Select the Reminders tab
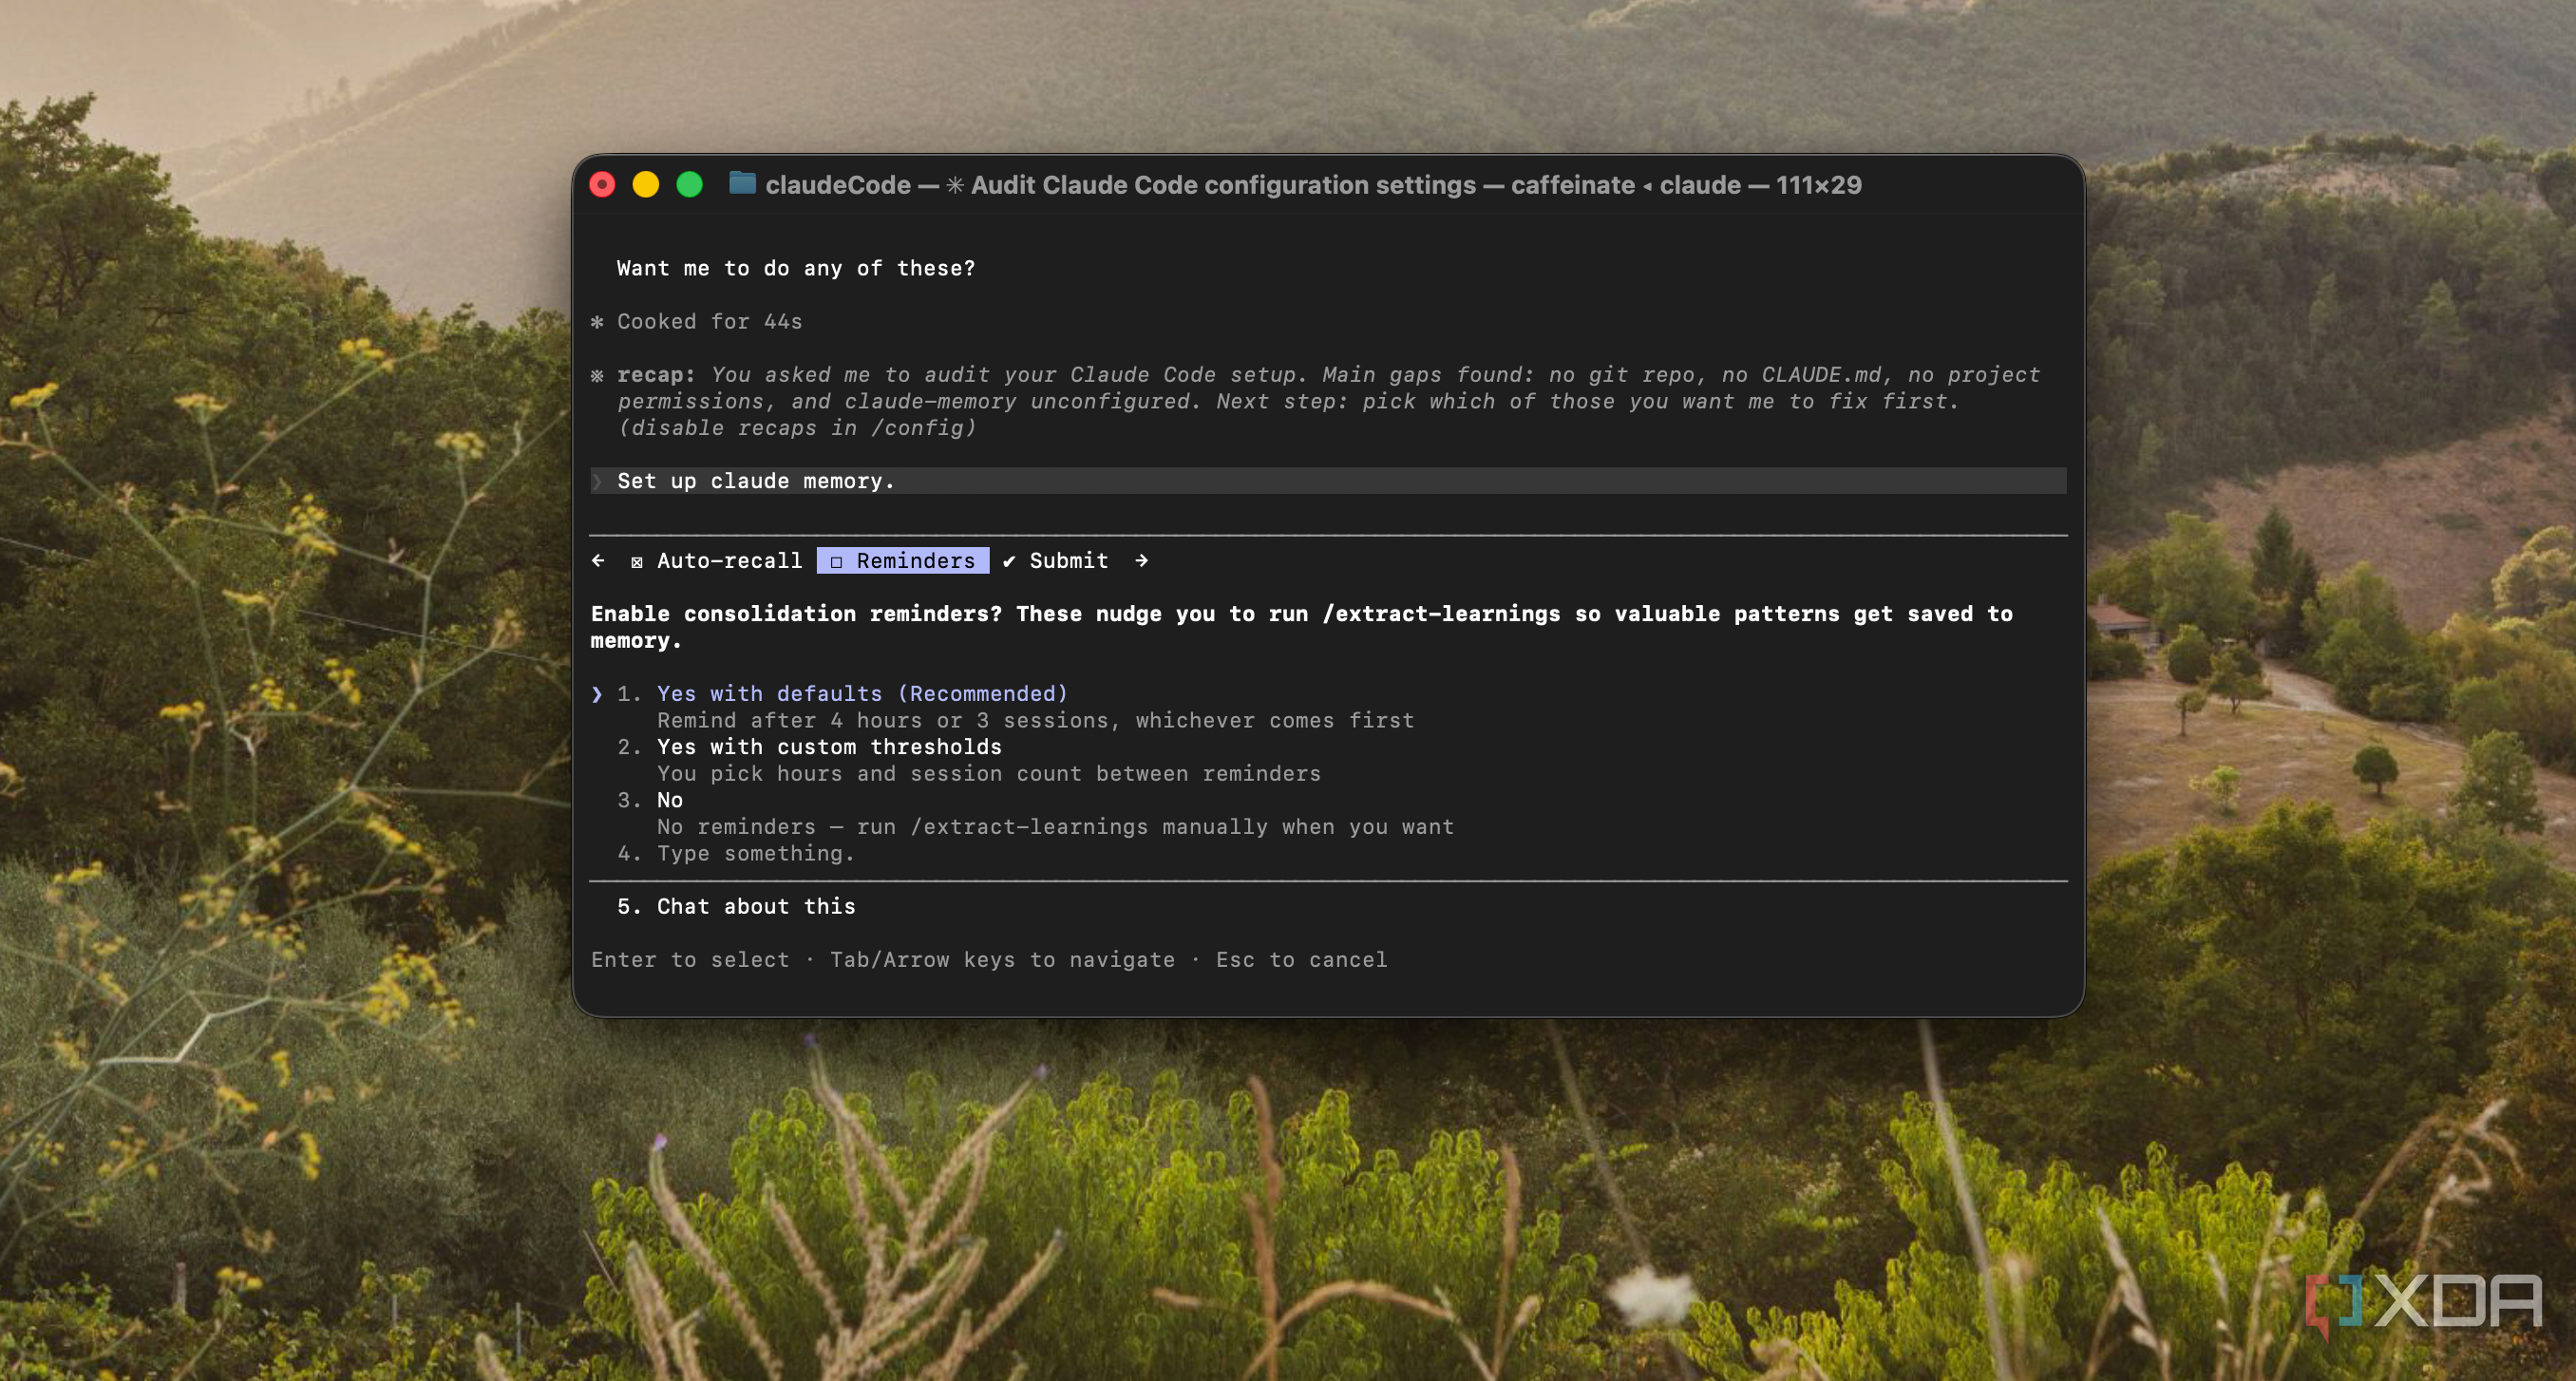Viewport: 2576px width, 1381px height. click(903, 561)
